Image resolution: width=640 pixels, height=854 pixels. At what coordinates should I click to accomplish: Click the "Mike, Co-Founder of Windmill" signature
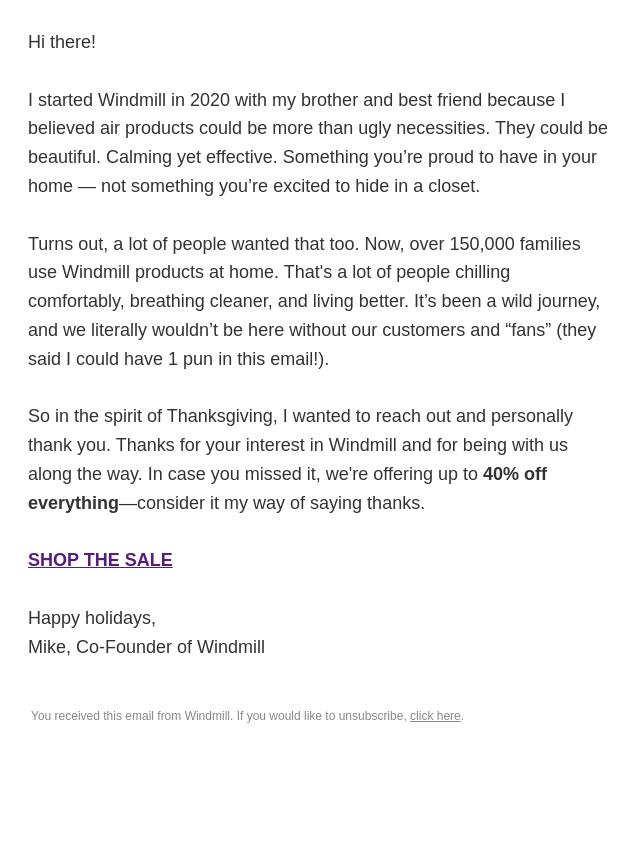146,647
